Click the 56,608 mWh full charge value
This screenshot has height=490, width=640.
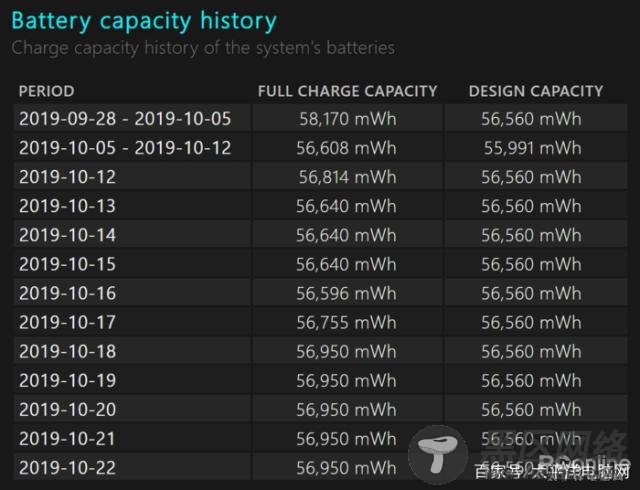(x=346, y=148)
